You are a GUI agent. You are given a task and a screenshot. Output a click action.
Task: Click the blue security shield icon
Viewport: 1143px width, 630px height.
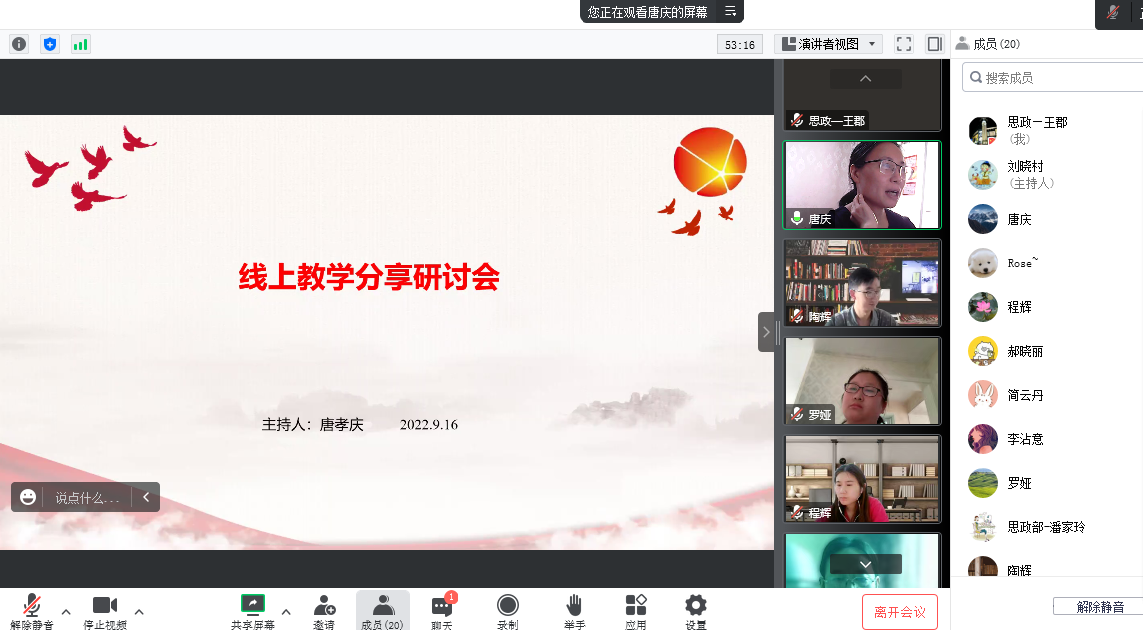coord(50,44)
